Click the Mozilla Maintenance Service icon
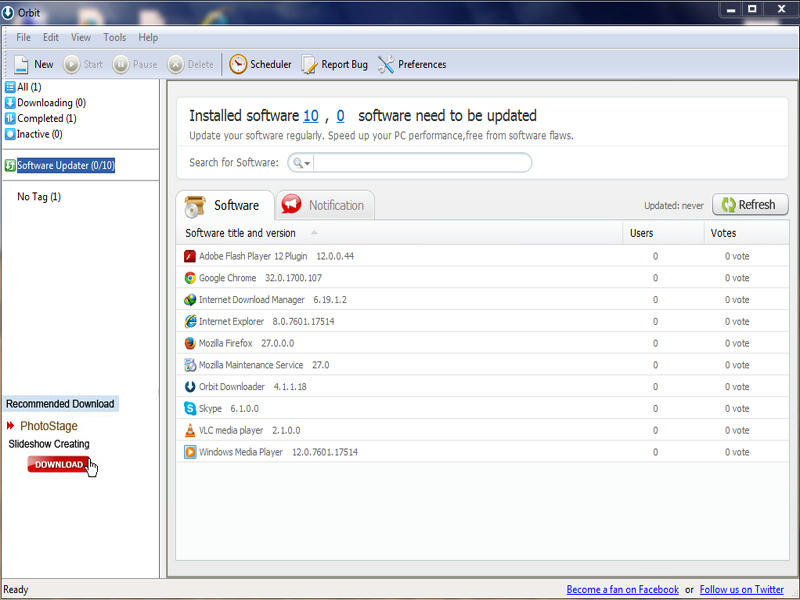800x600 pixels. (x=190, y=365)
